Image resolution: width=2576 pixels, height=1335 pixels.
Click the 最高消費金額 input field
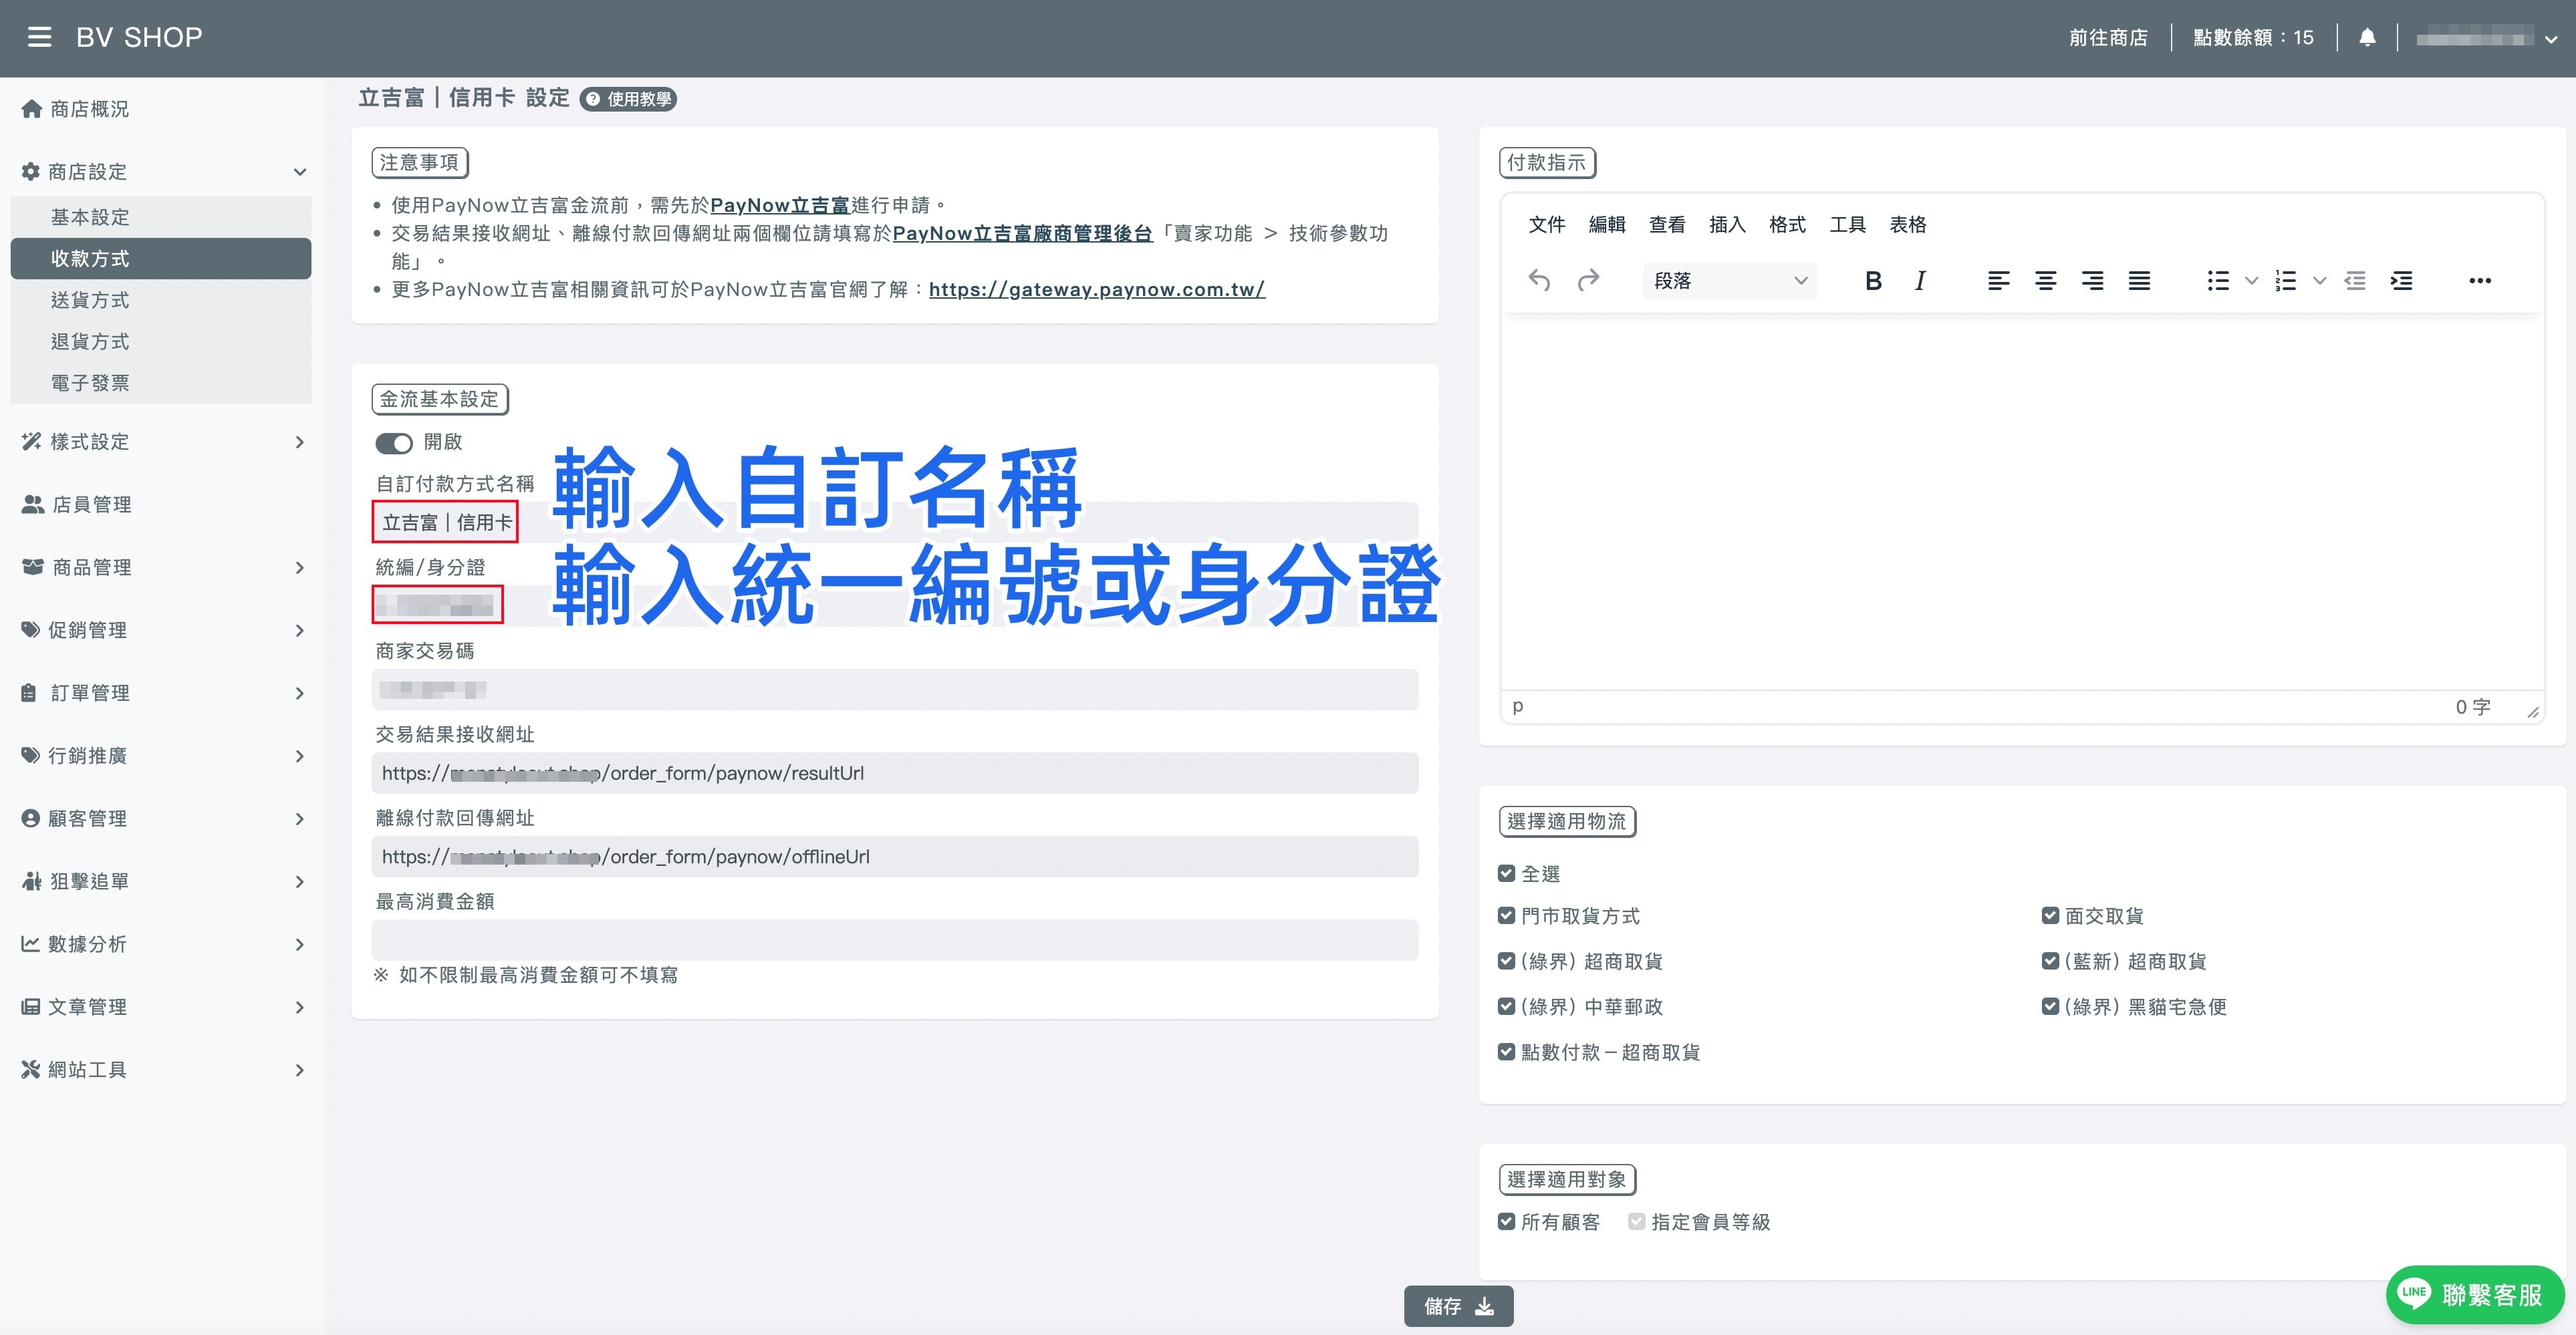[x=895, y=940]
